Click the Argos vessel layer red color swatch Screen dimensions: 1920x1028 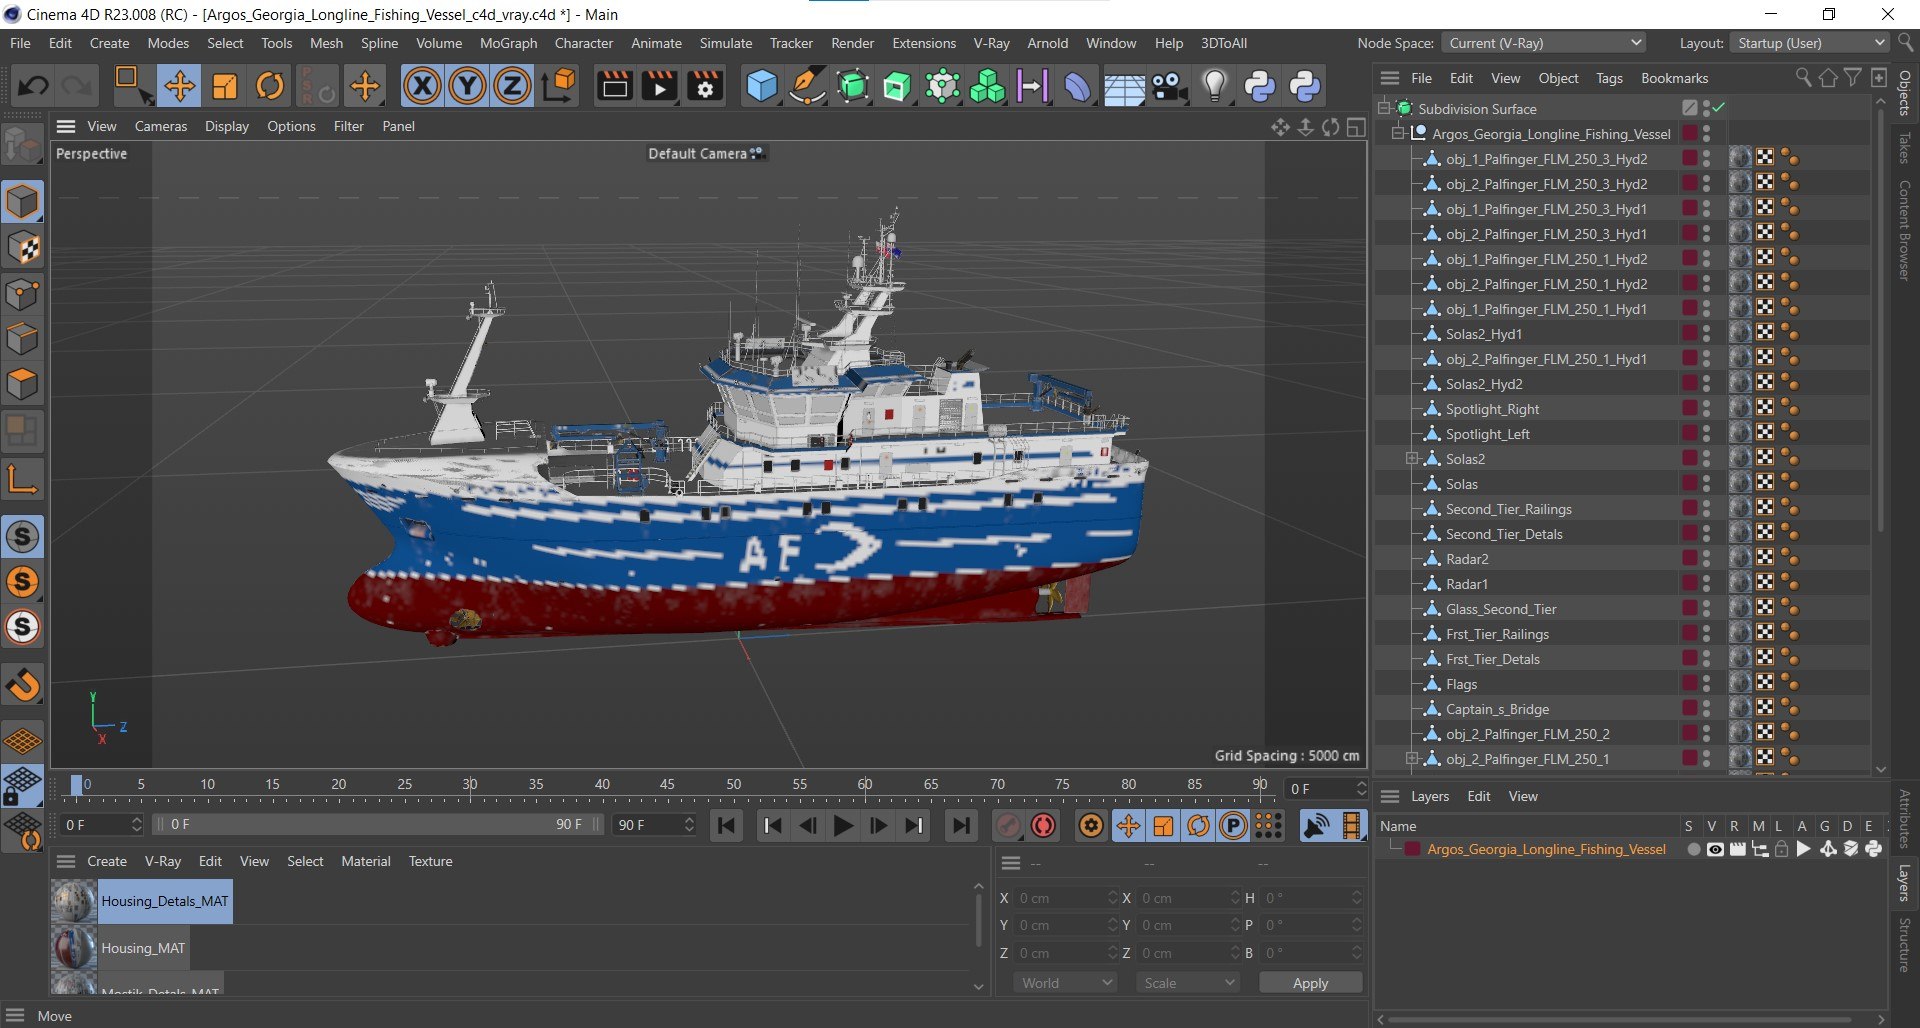[1412, 849]
